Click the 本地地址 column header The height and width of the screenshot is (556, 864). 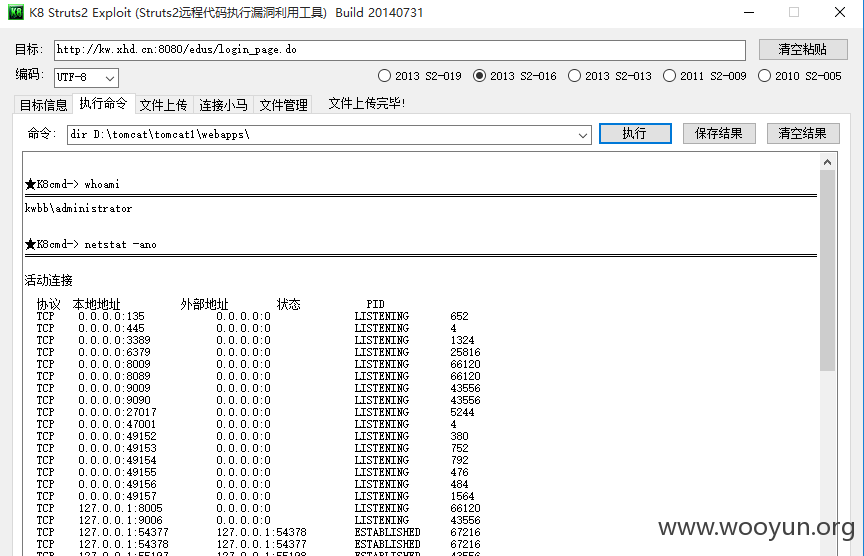(96, 304)
